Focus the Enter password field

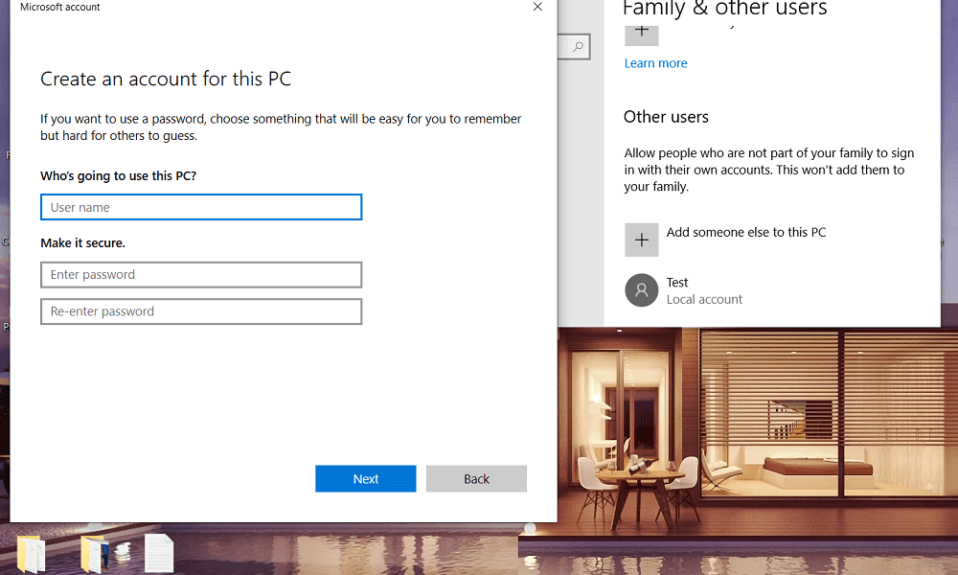(201, 275)
